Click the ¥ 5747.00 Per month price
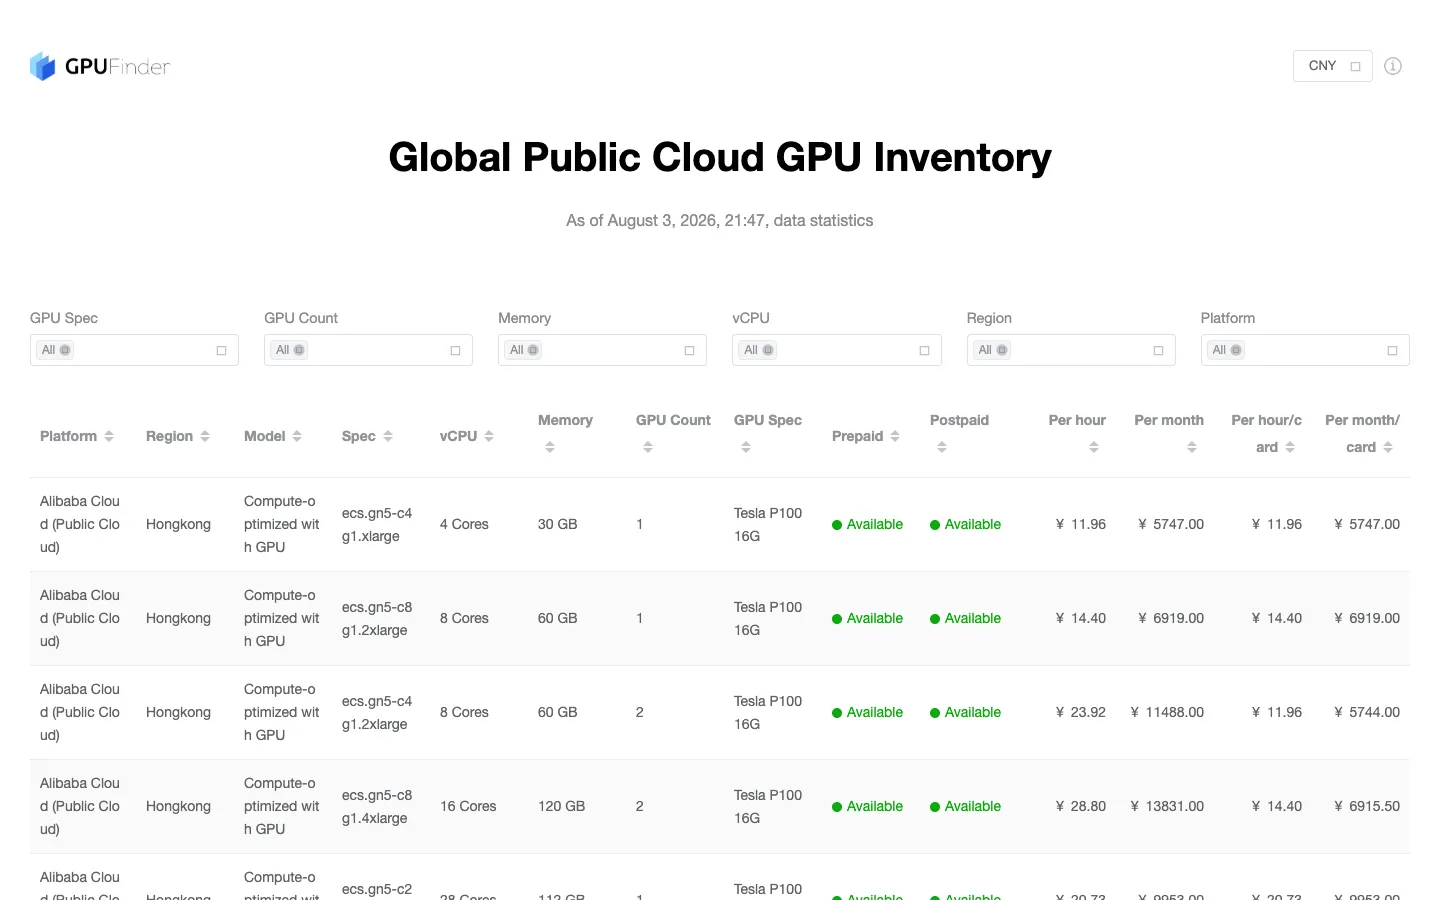Image resolution: width=1440 pixels, height=900 pixels. 1171,524
